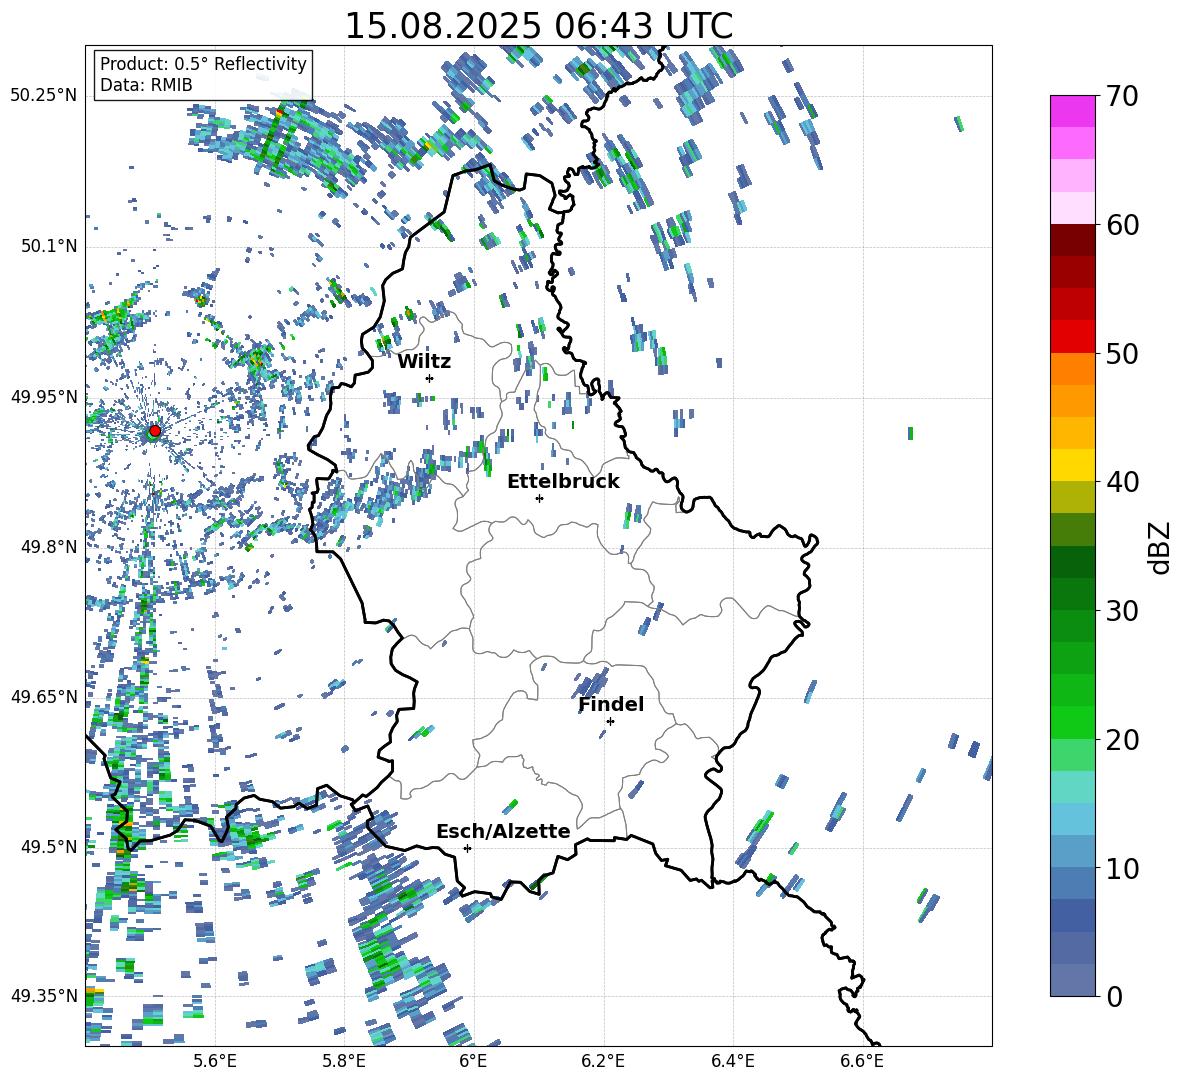
Task: Click the 6.4°E longitude label
Action: tap(732, 1061)
